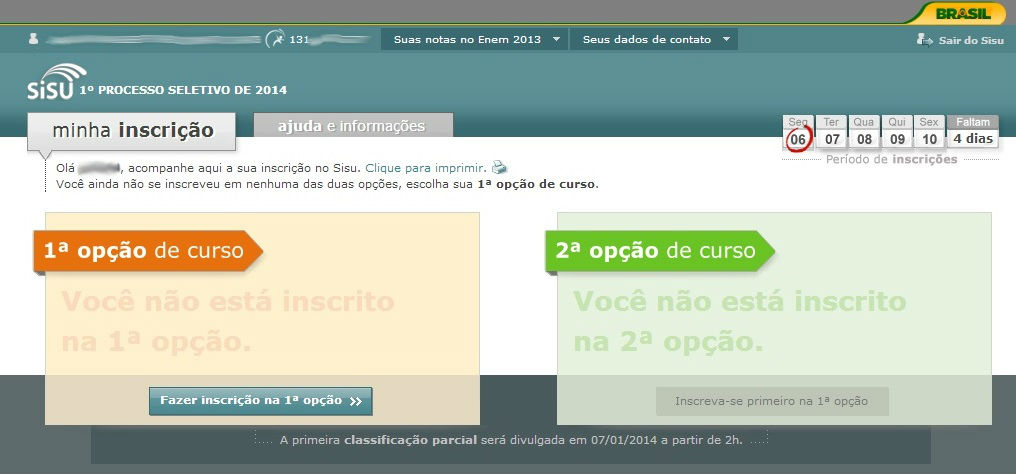Click the classificação parcial notice text
This screenshot has width=1016, height=474.
coord(511,440)
